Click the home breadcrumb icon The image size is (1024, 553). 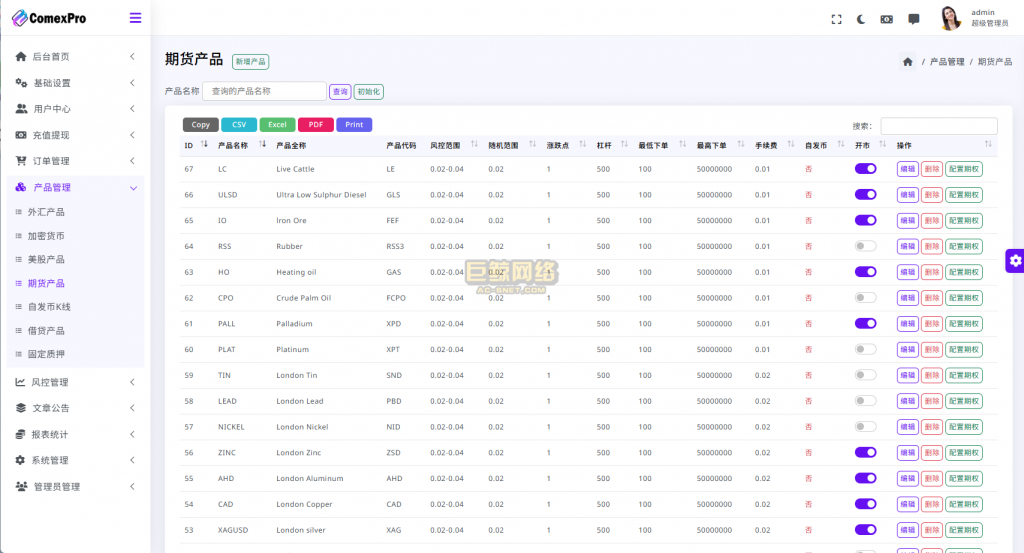tap(908, 62)
